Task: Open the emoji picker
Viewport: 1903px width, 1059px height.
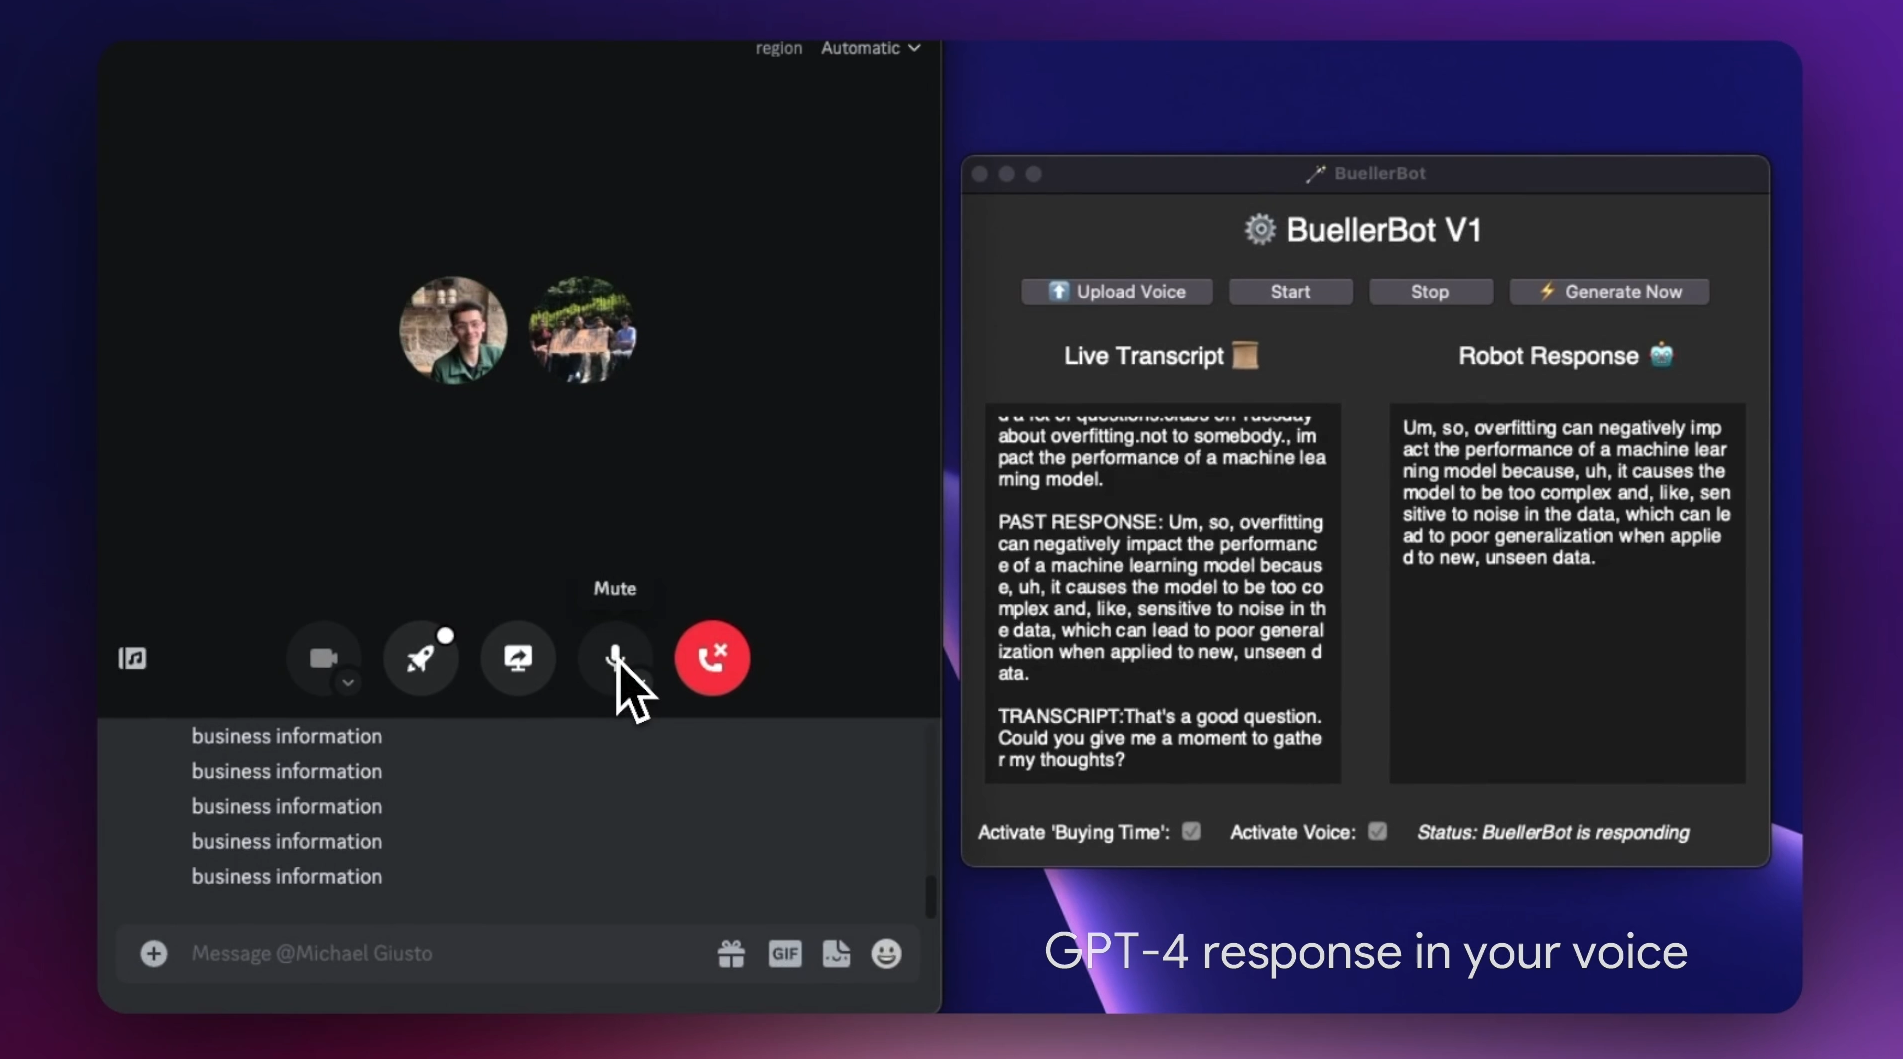Action: 886,954
